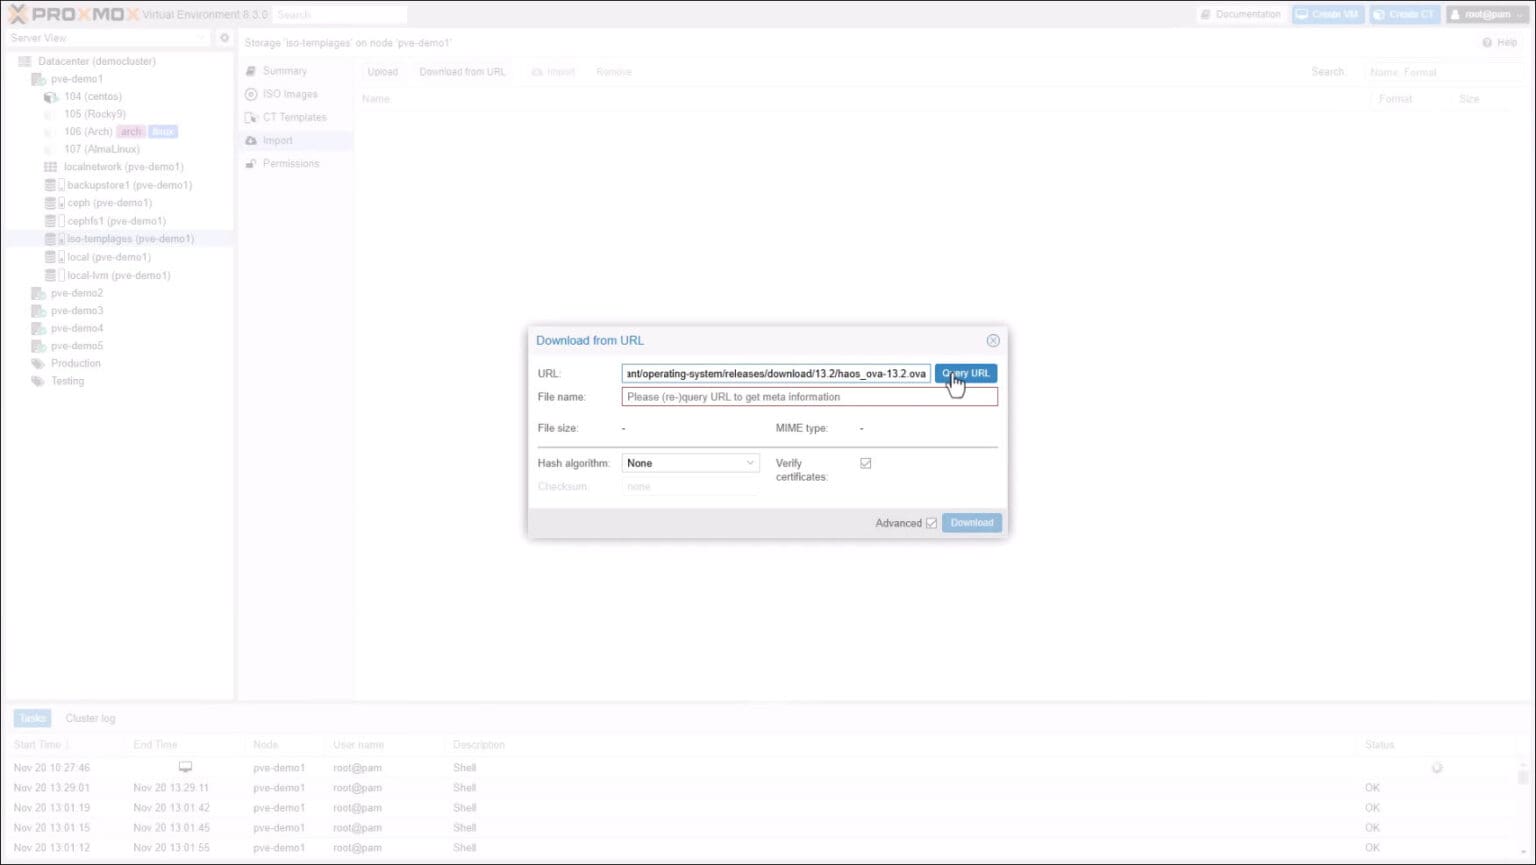Open Help via the question mark icon

pyautogui.click(x=1488, y=42)
